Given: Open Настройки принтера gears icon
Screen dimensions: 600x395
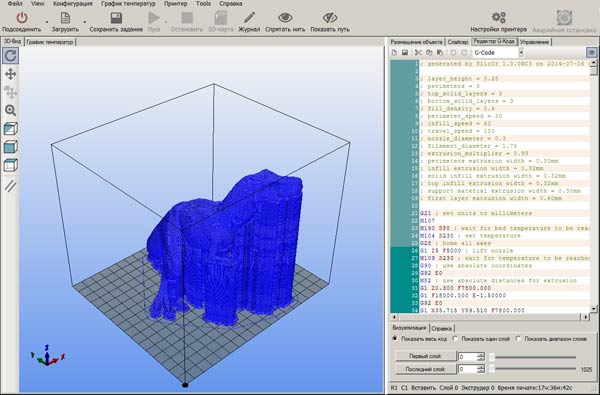Looking at the screenshot, I should pos(499,18).
